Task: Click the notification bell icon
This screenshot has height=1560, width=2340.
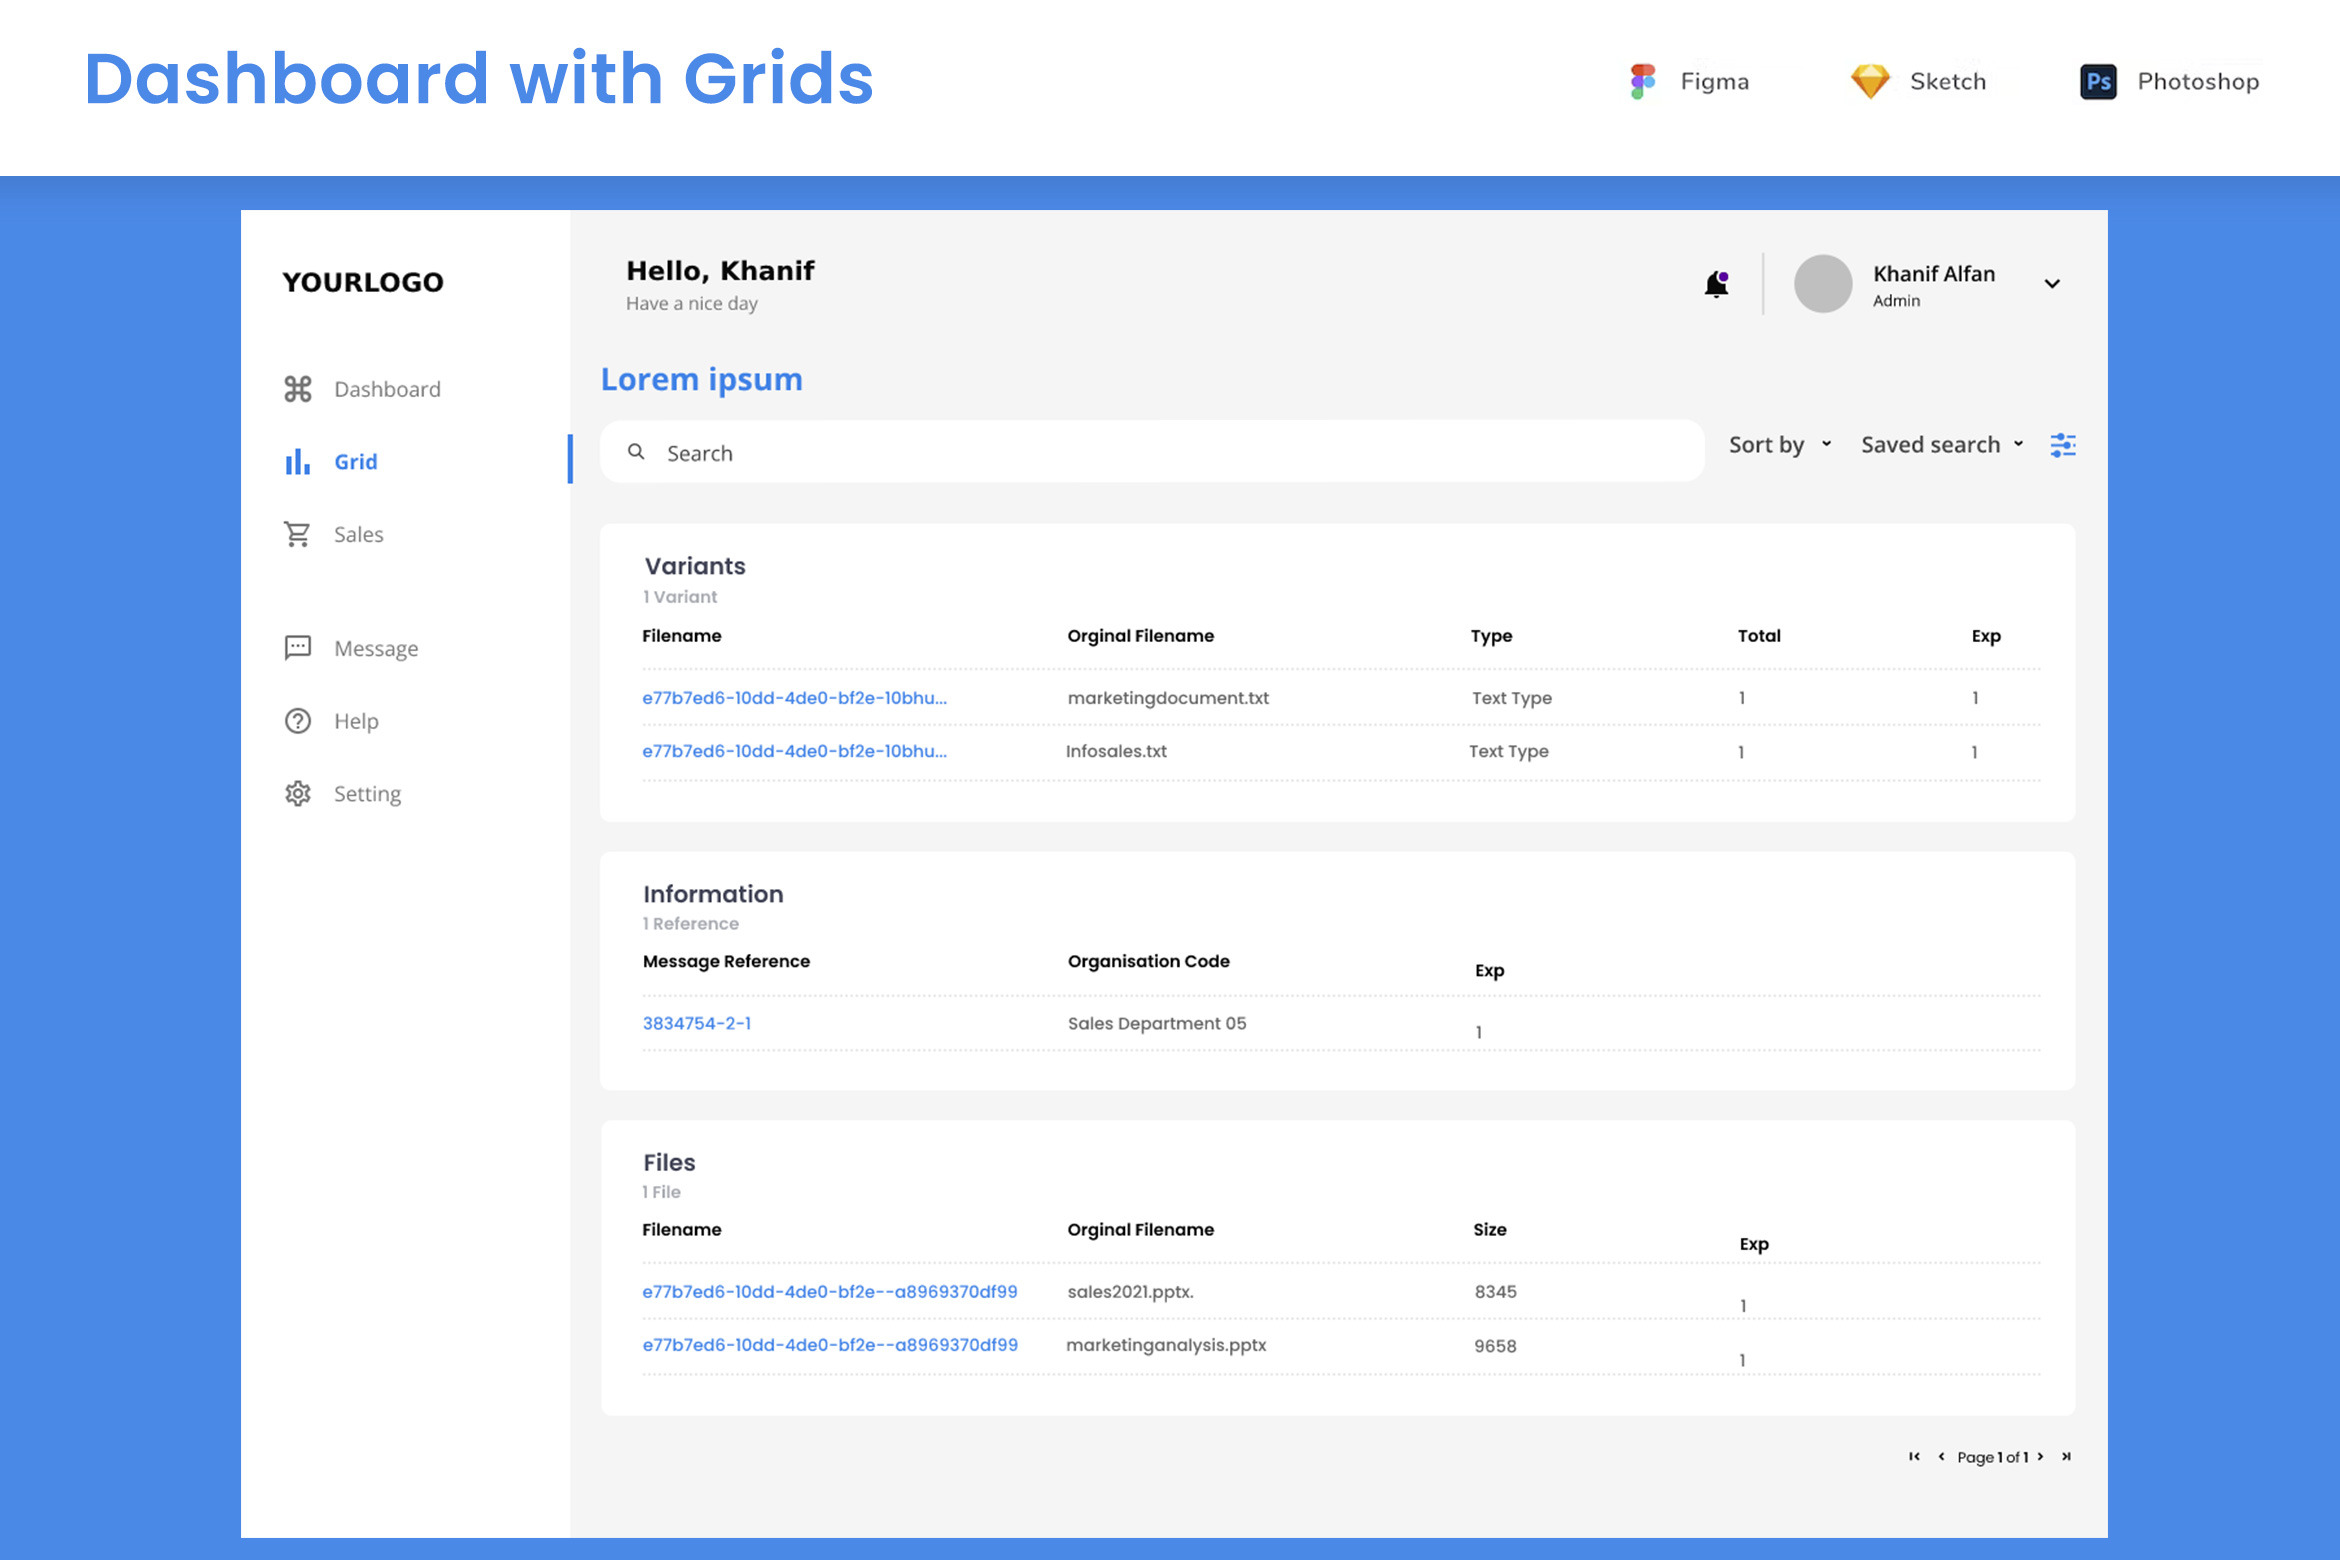Action: pyautogui.click(x=1716, y=285)
